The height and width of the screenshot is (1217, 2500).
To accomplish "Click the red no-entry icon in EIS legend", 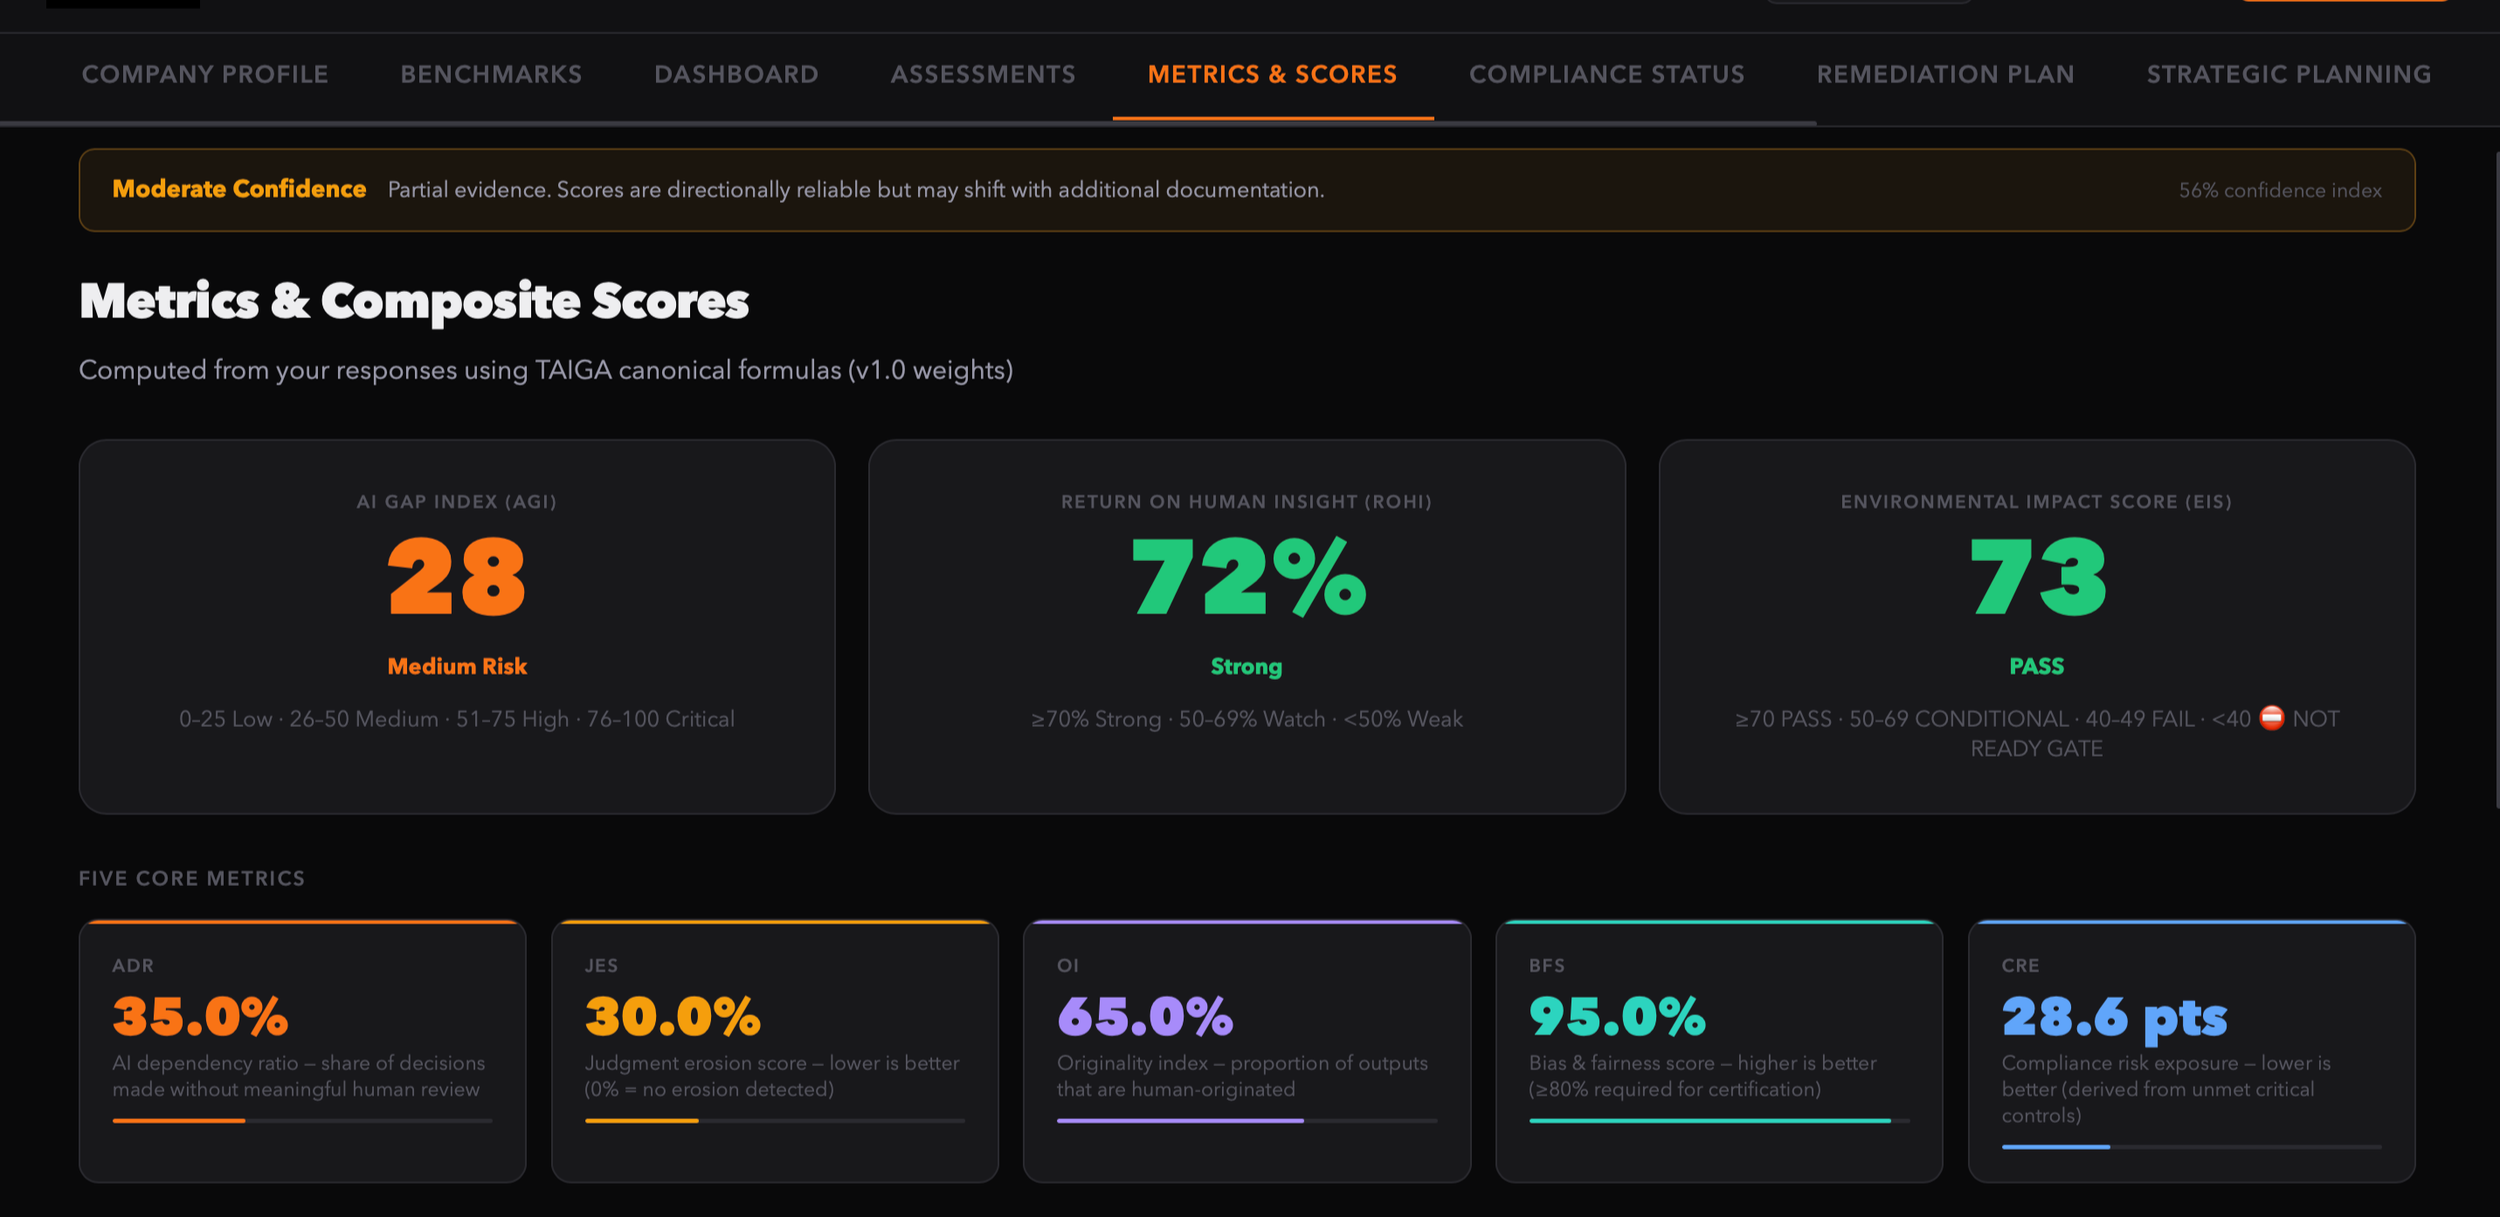I will [2272, 718].
